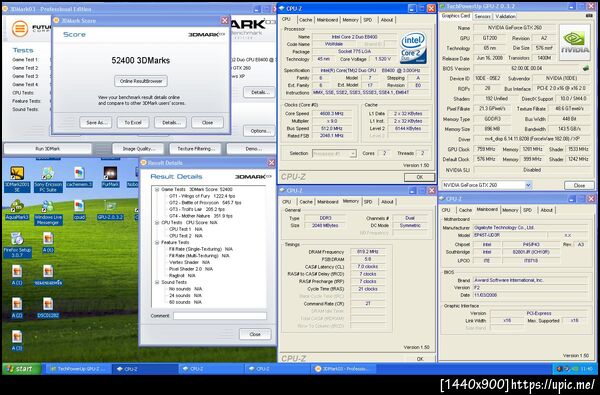600x395 pixels.
Task: Click the Start button on the taskbar
Action: coord(21,369)
